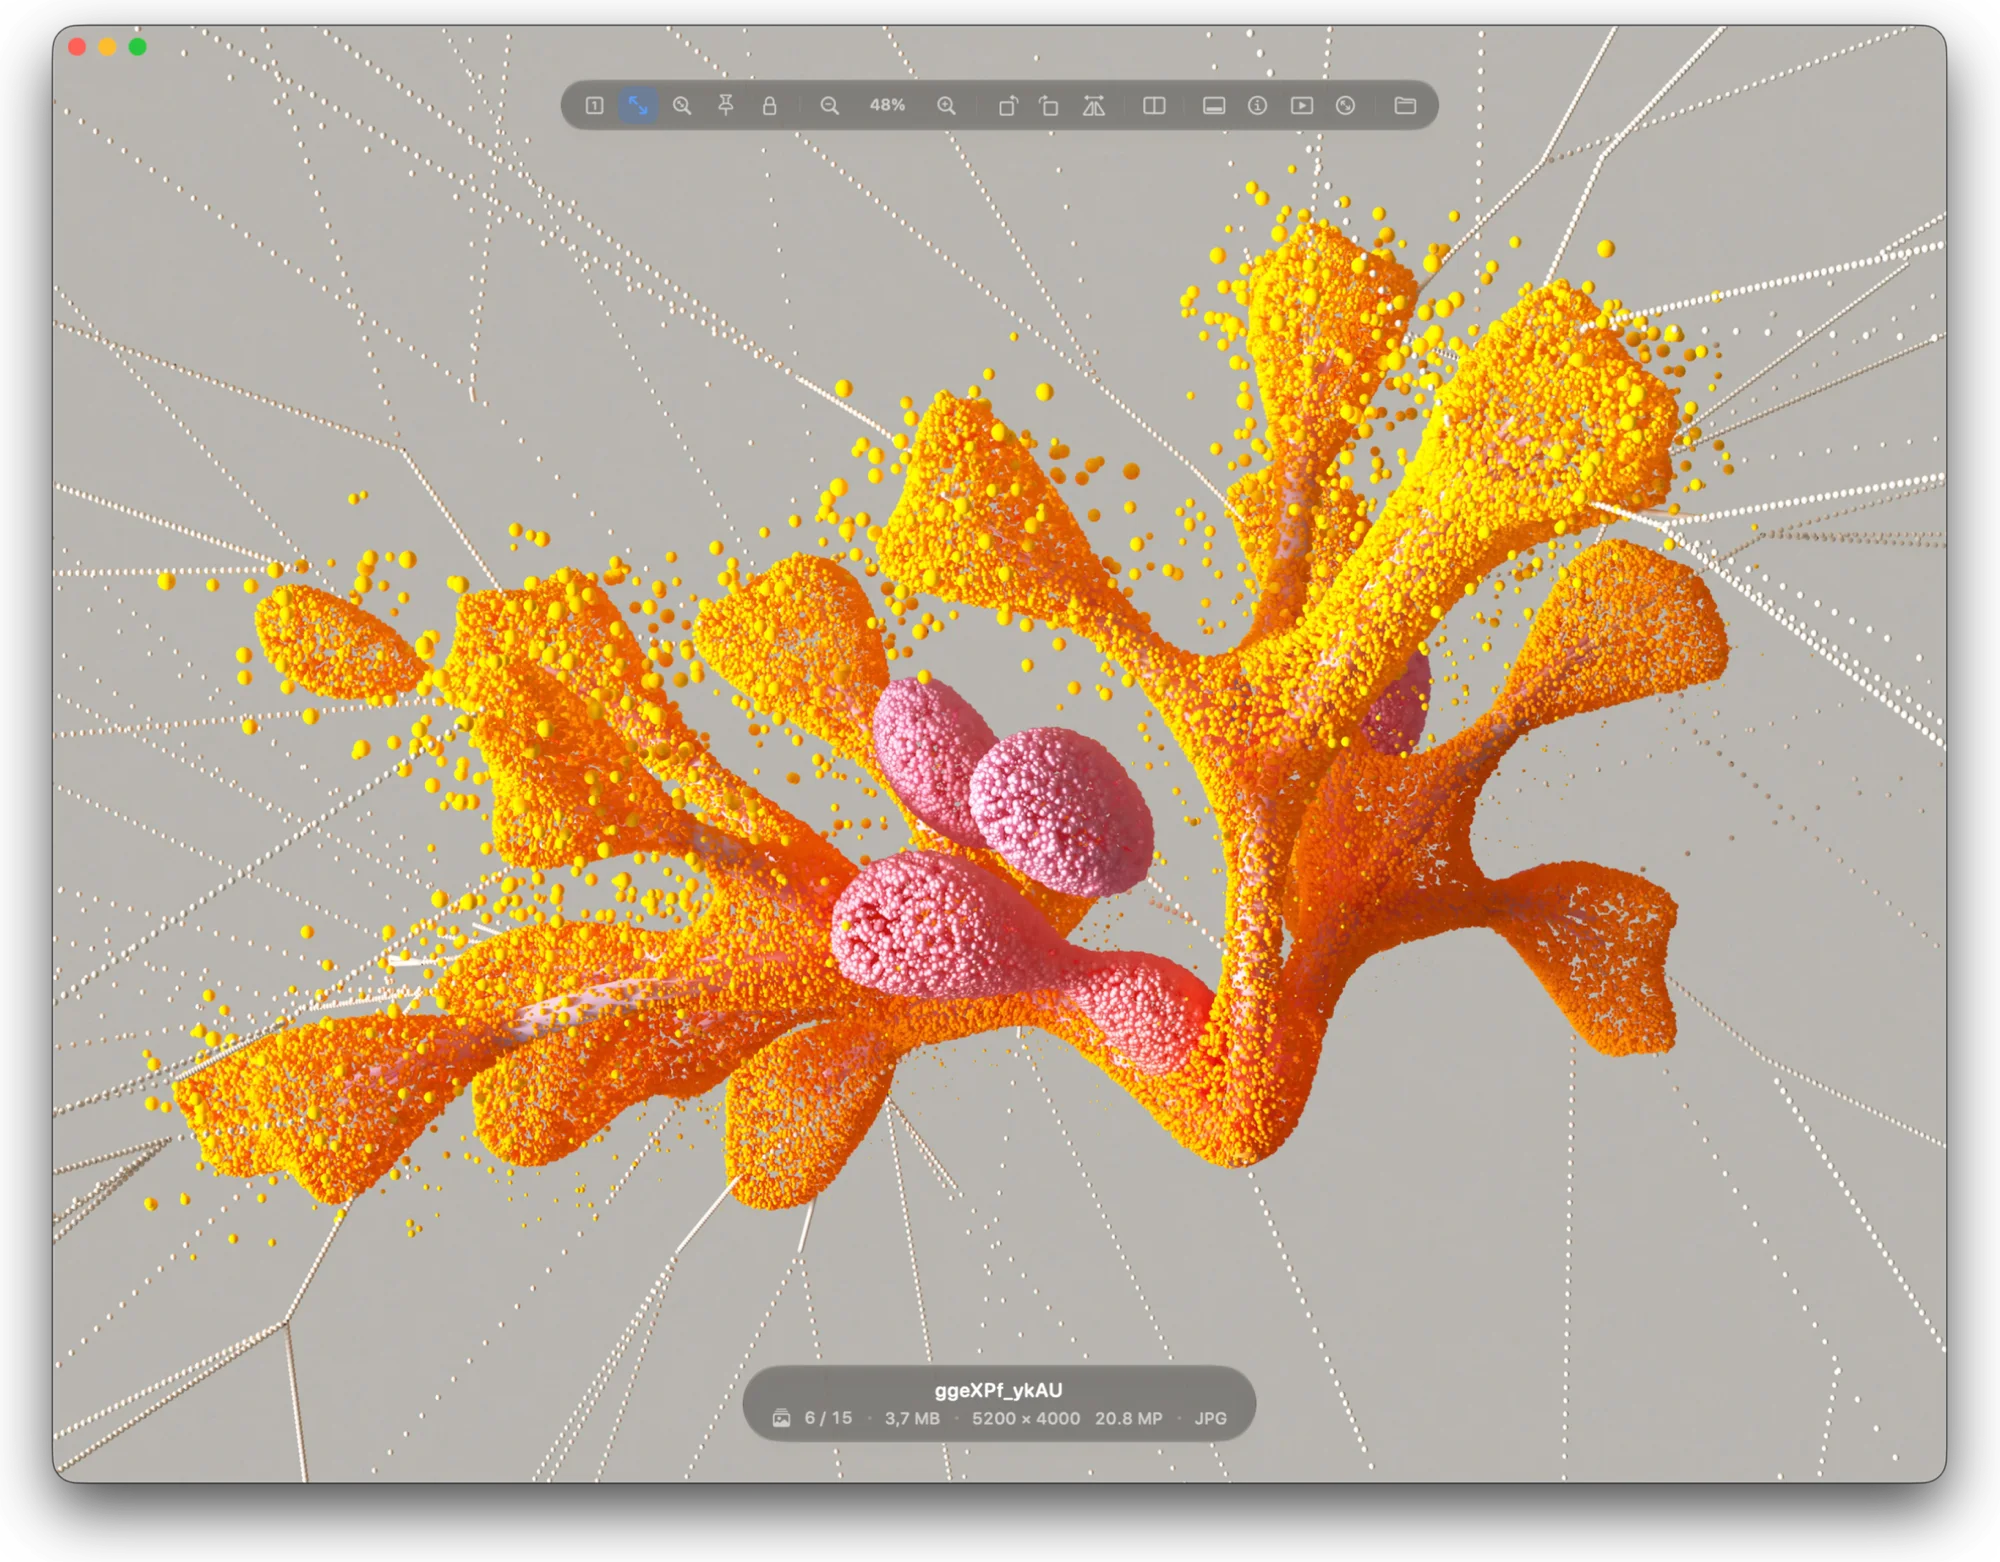
Task: Click the filename ggeXPf_ykAU
Action: (x=998, y=1390)
